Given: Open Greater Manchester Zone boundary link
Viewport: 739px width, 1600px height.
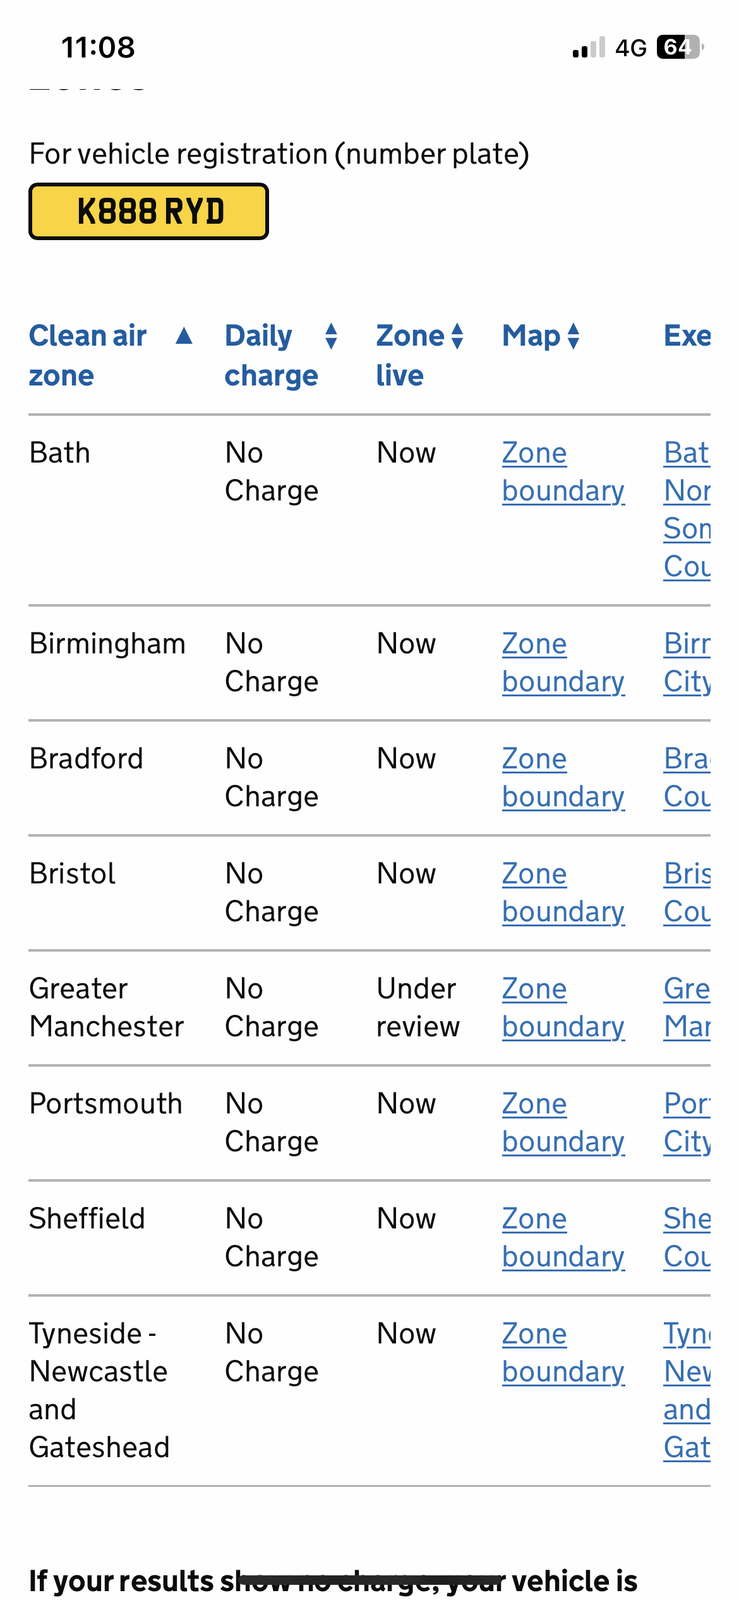Looking at the screenshot, I should tap(563, 1008).
